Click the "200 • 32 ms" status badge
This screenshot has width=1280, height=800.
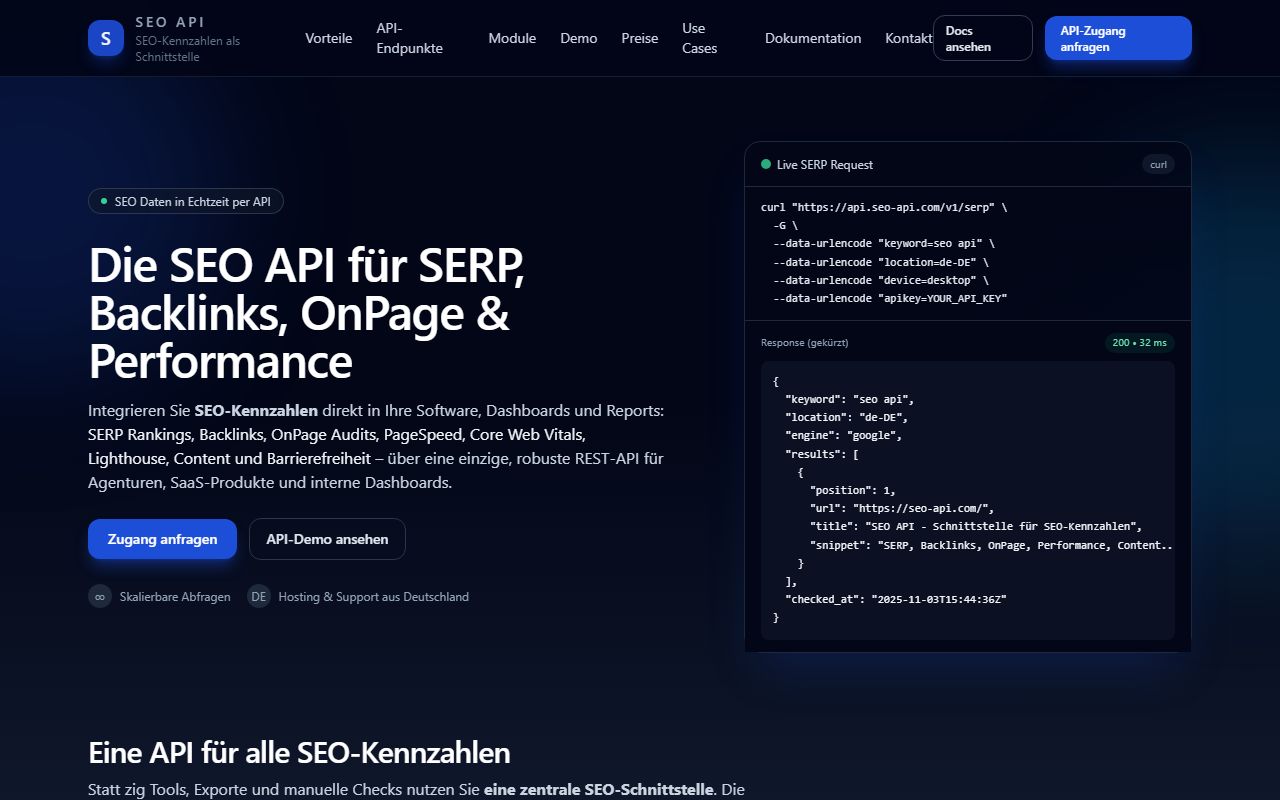(x=1140, y=343)
